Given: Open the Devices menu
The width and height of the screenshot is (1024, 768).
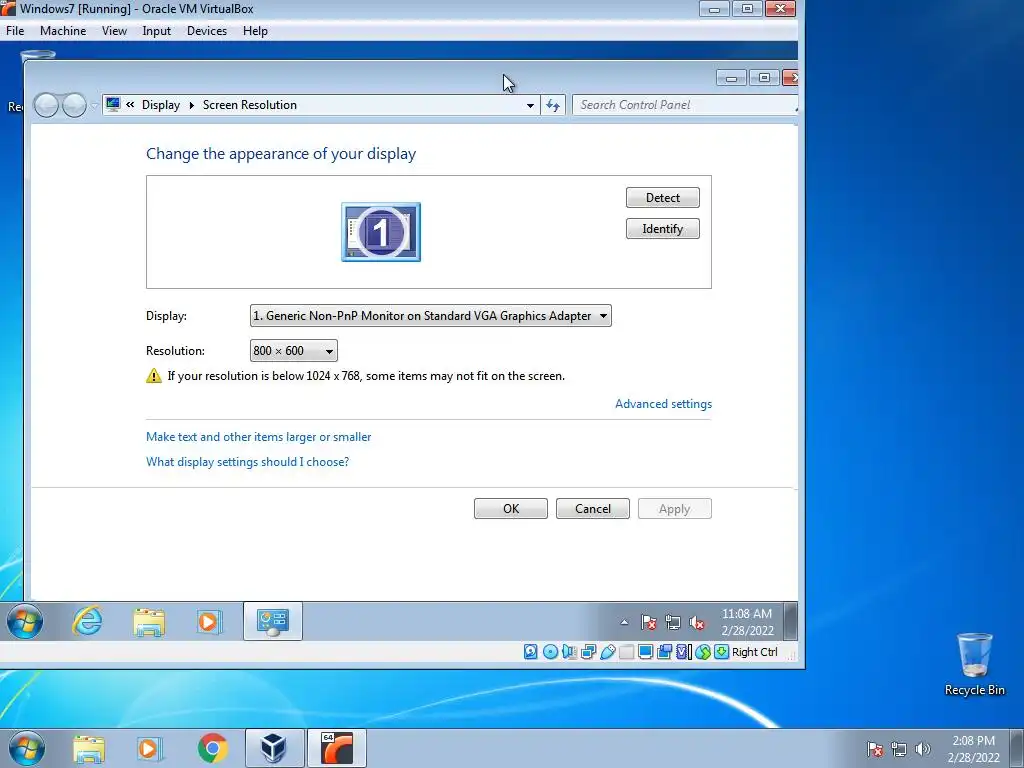Looking at the screenshot, I should (207, 31).
